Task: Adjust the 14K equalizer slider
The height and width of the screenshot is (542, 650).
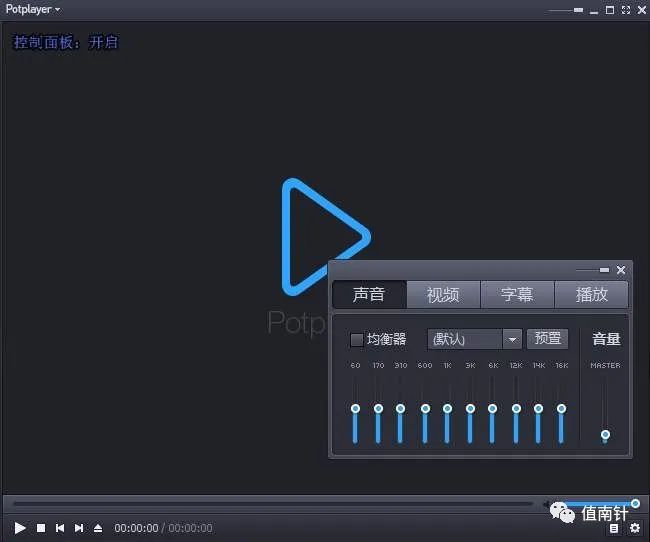Action: pos(538,409)
